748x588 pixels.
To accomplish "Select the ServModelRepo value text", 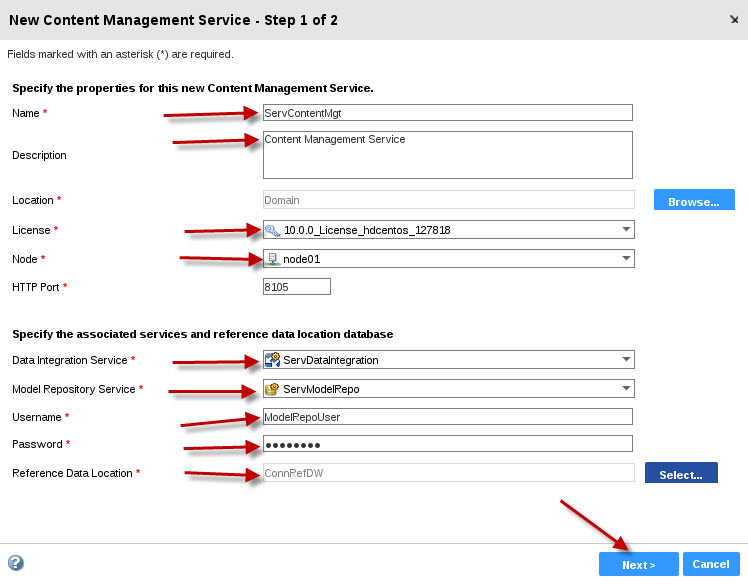I will pyautogui.click(x=321, y=389).
